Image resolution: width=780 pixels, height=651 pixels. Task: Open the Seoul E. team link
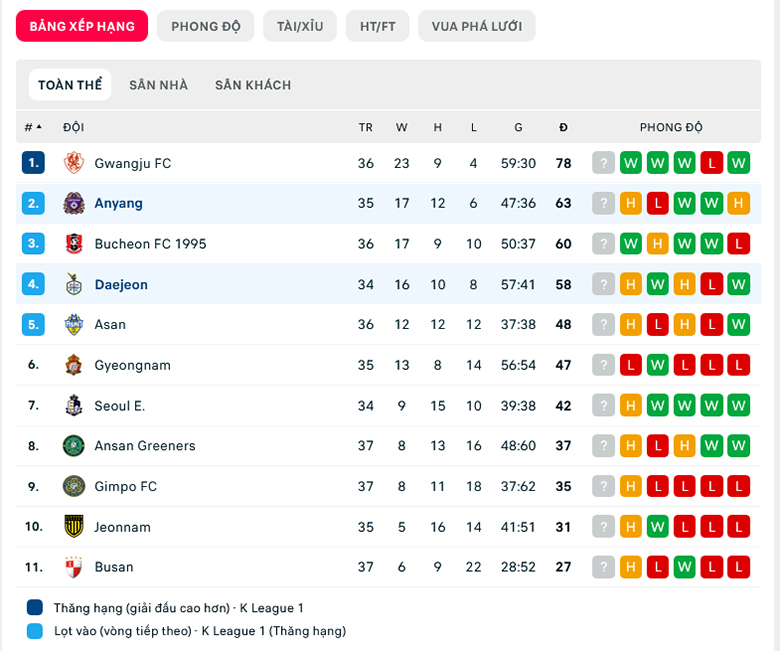click(x=120, y=406)
